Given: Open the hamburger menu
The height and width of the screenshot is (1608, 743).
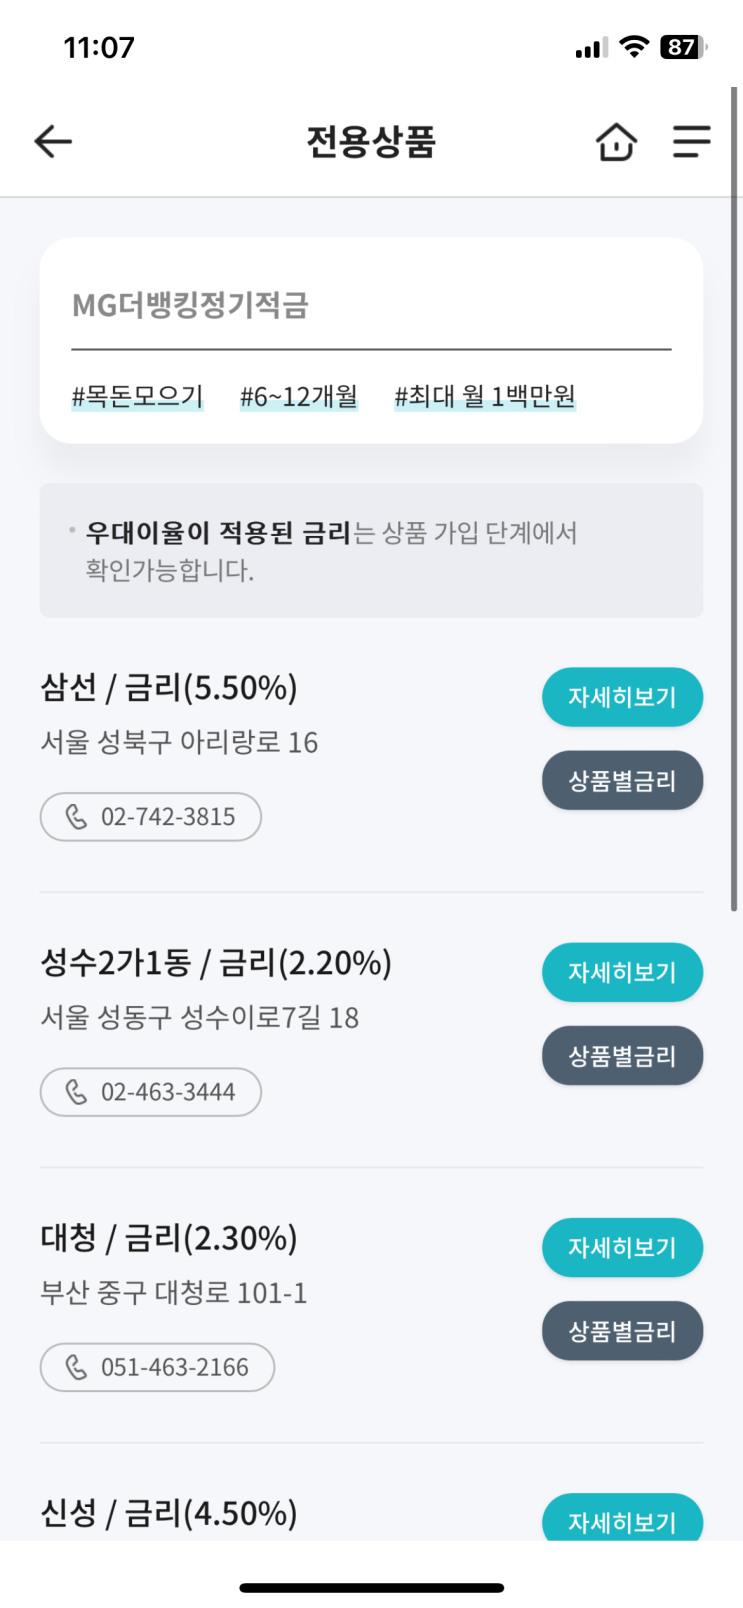Looking at the screenshot, I should click(x=691, y=142).
